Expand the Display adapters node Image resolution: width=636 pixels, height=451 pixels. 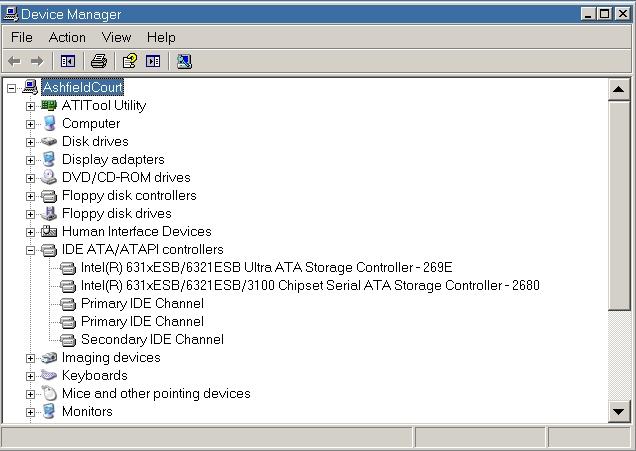[30, 160]
